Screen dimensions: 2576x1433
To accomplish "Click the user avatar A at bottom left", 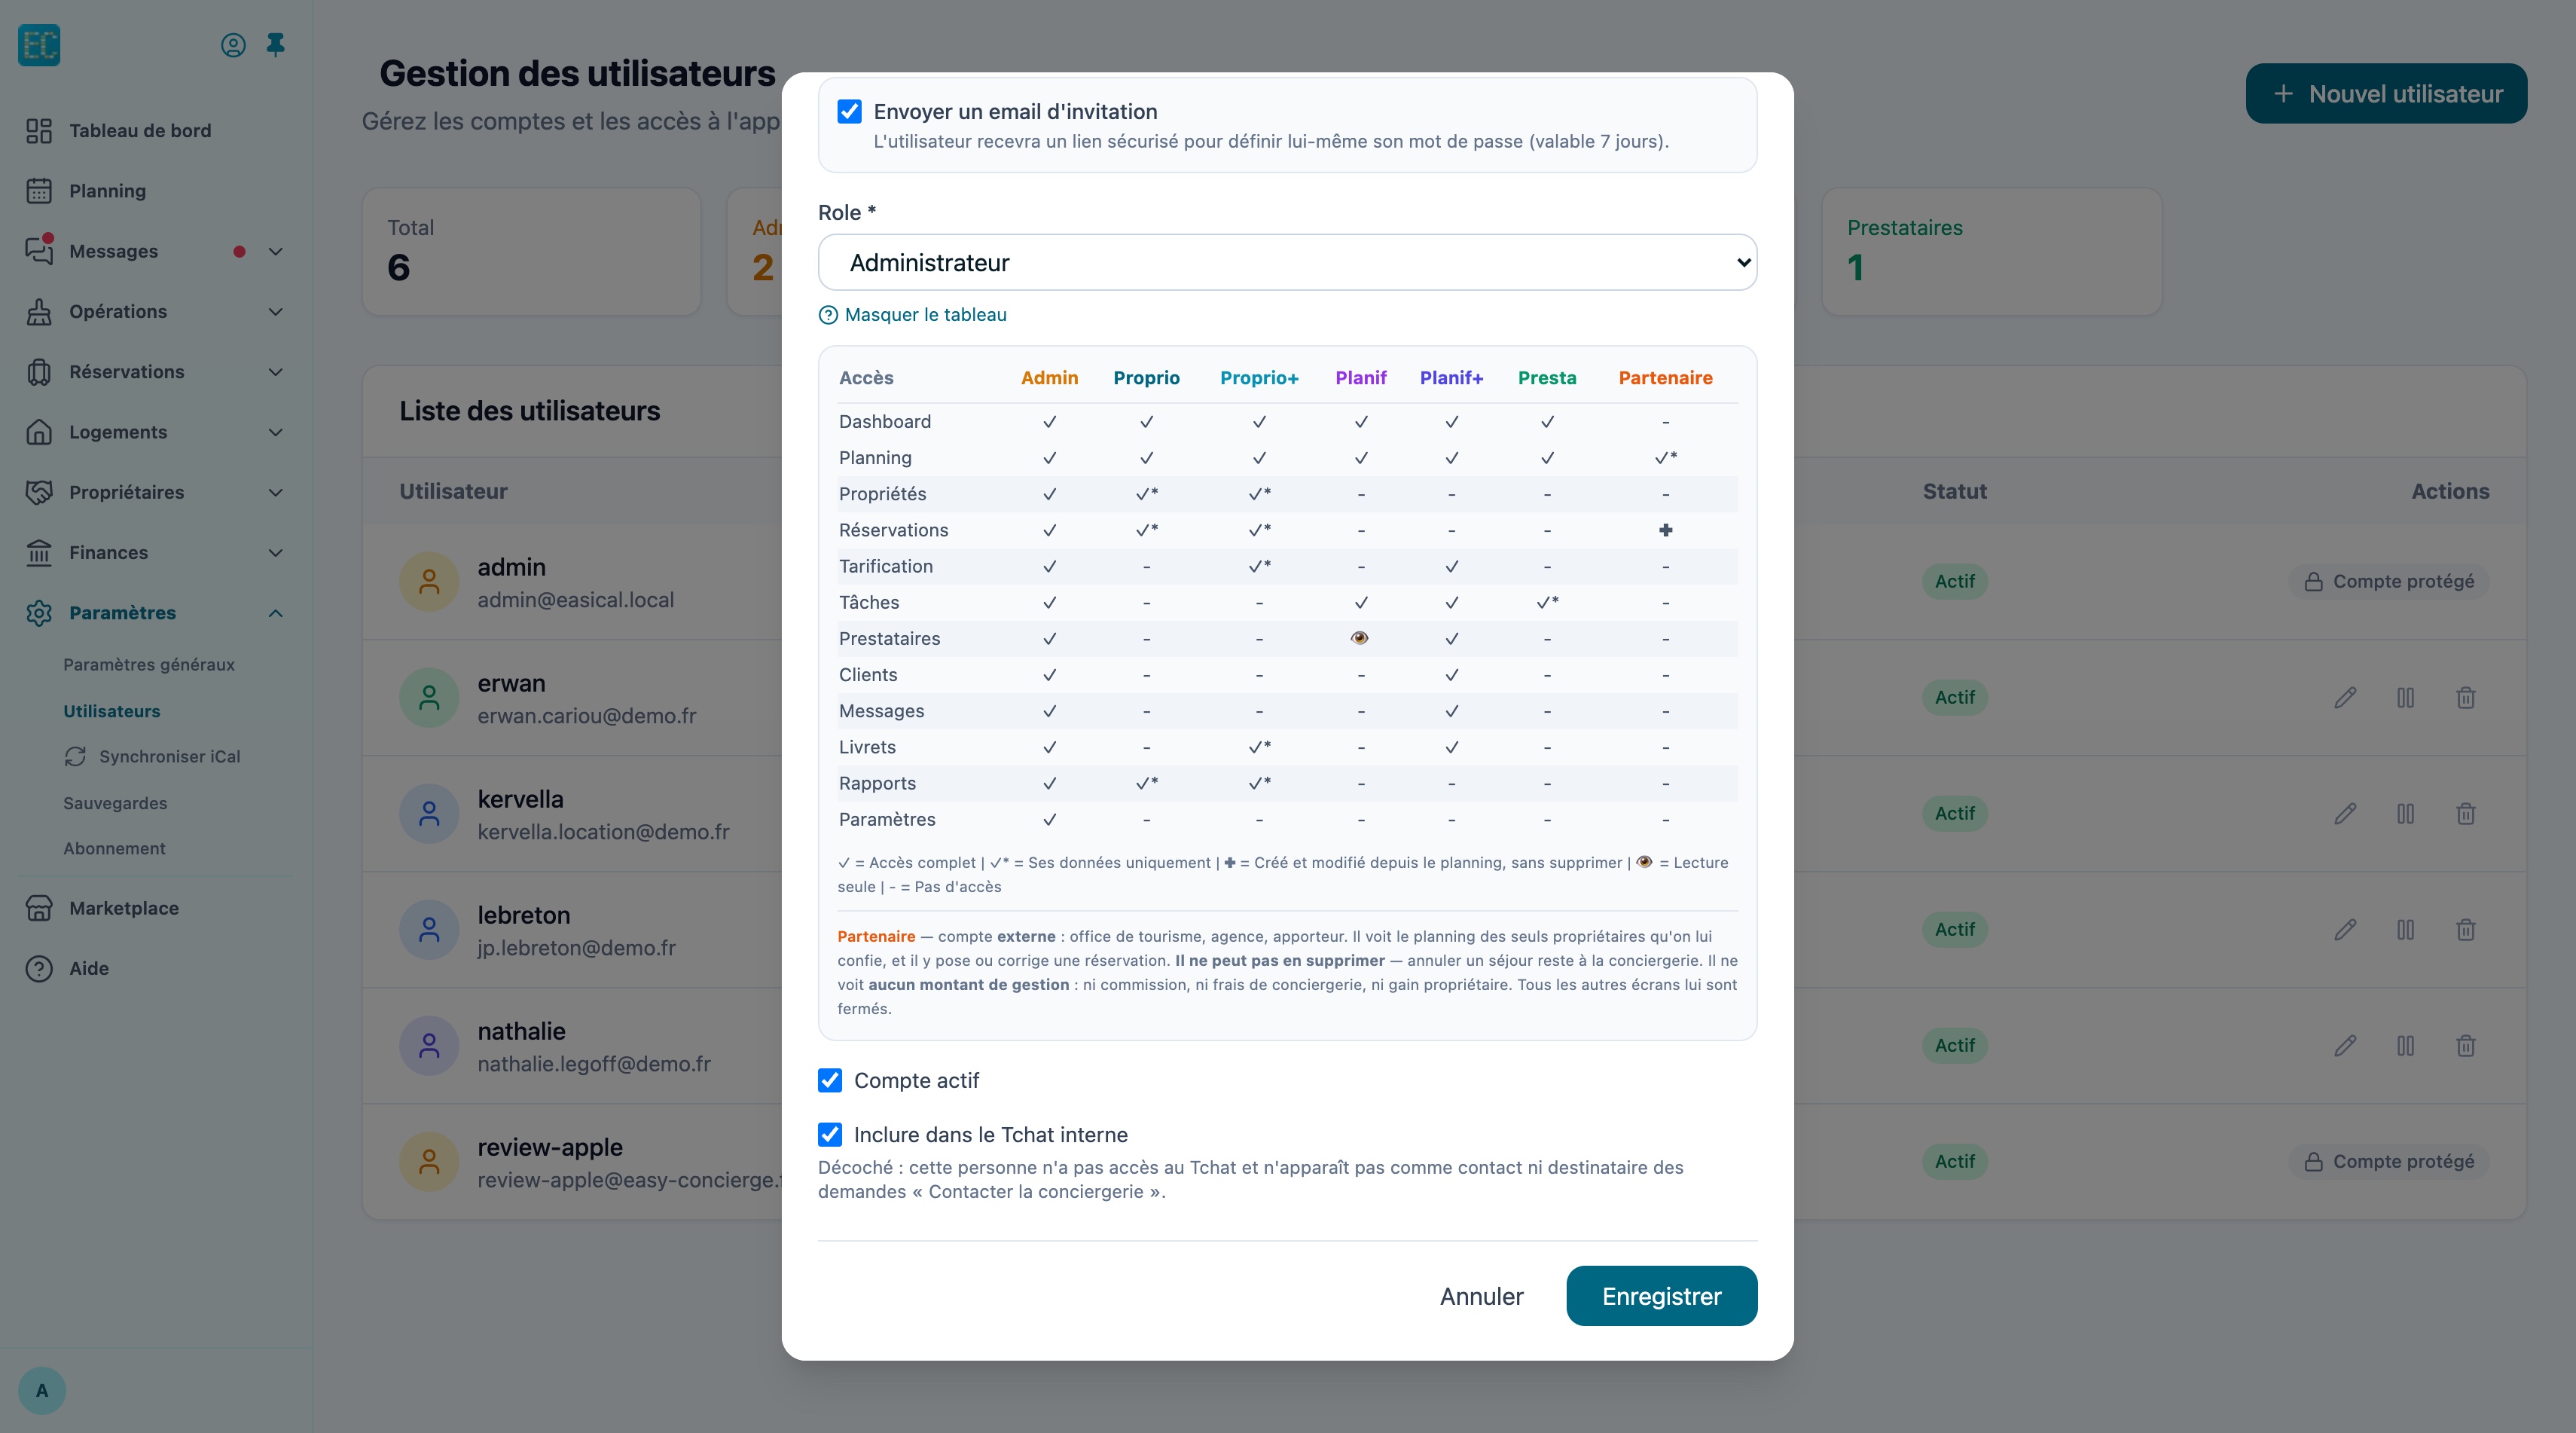I will coord(42,1390).
